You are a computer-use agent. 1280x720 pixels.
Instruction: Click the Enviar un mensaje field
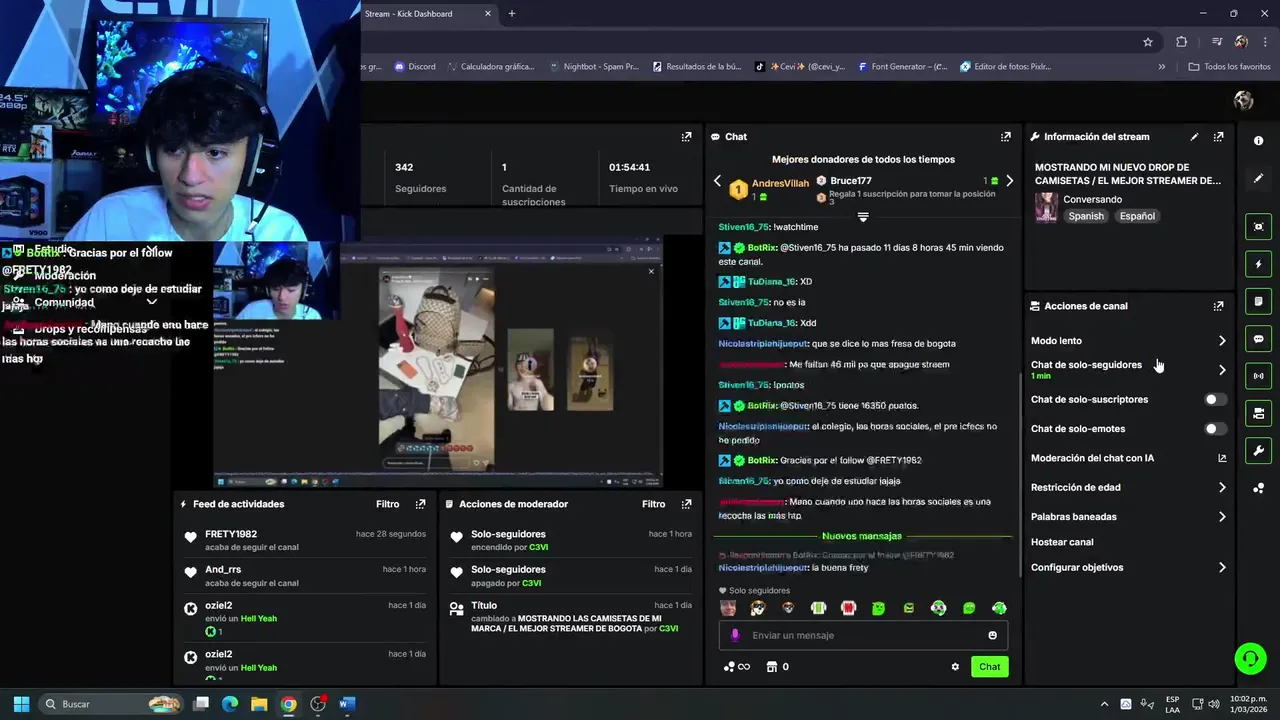click(863, 635)
